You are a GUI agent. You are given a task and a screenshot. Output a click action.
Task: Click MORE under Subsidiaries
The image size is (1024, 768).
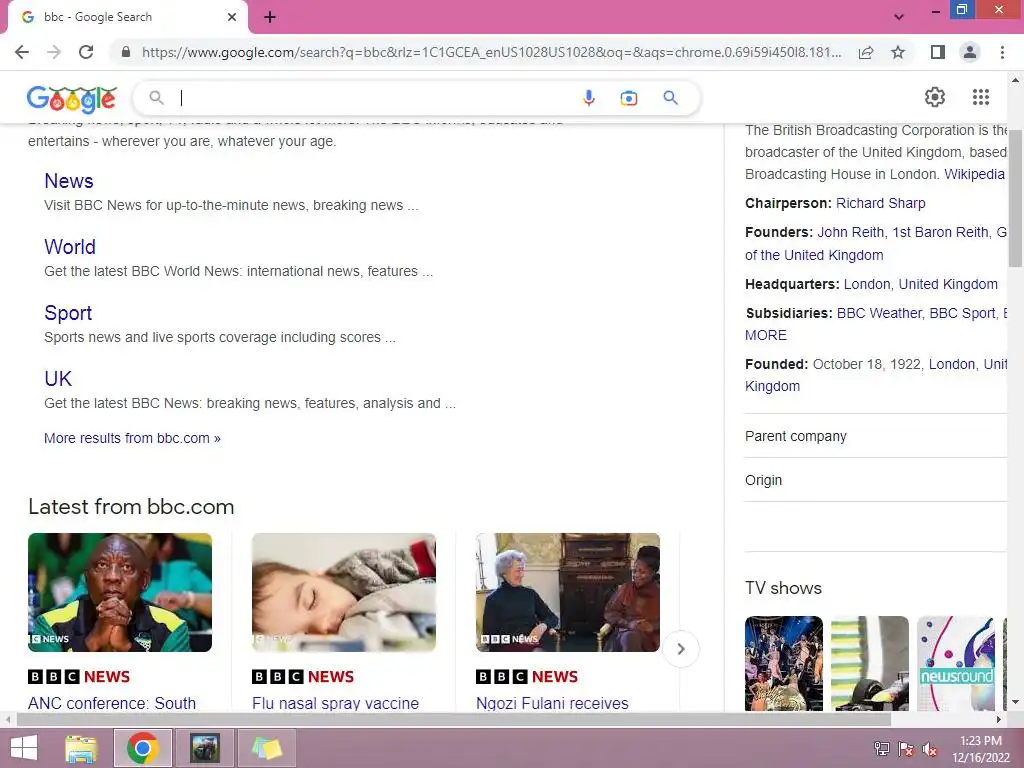pos(765,335)
